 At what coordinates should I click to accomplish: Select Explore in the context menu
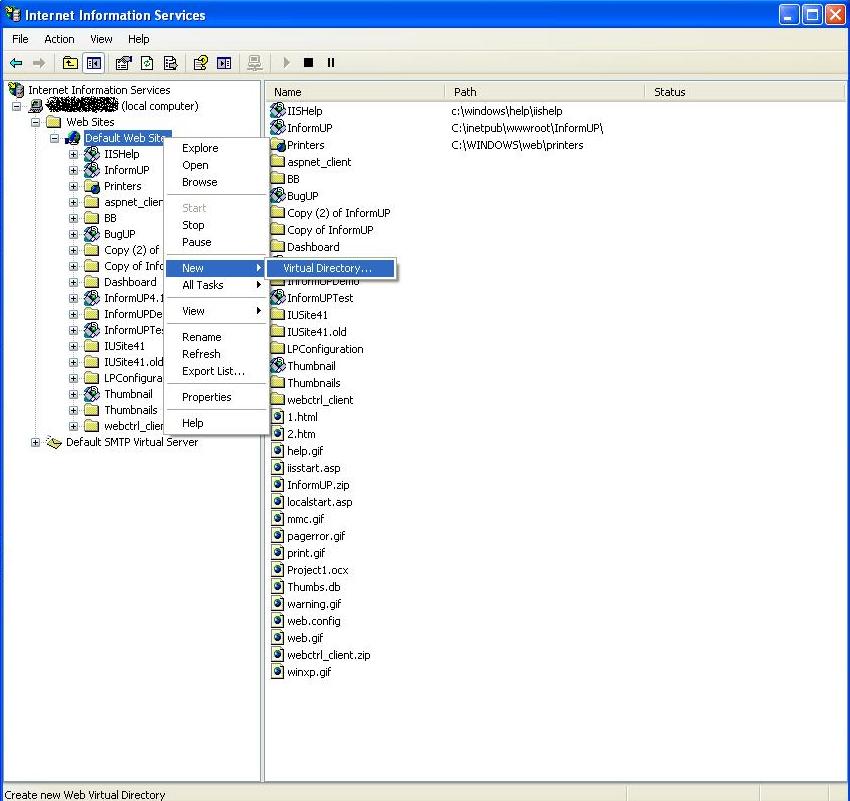click(x=216, y=148)
